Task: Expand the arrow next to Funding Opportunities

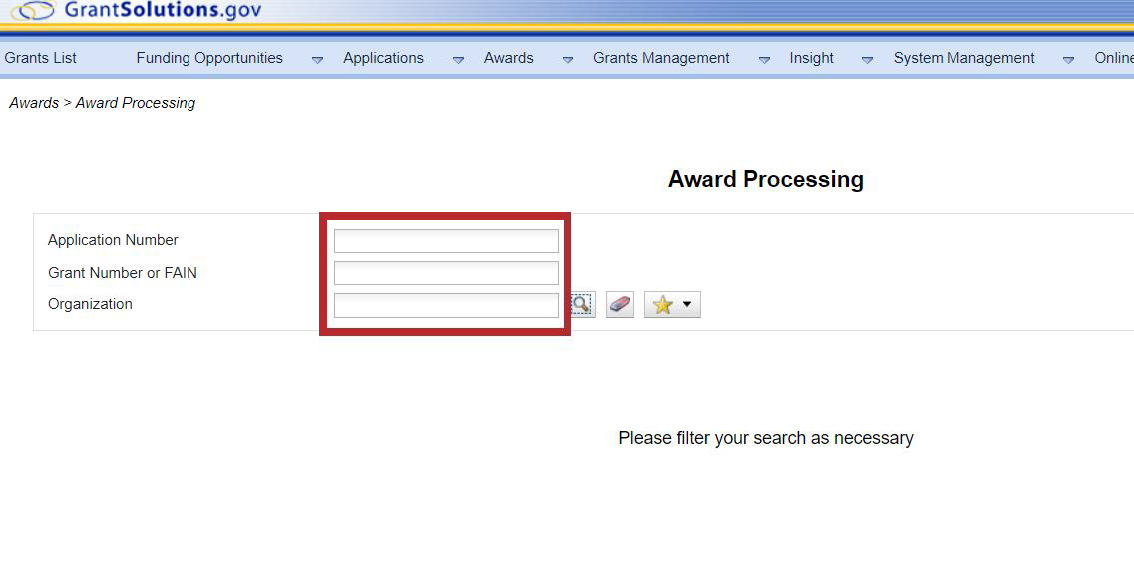Action: 317,59
